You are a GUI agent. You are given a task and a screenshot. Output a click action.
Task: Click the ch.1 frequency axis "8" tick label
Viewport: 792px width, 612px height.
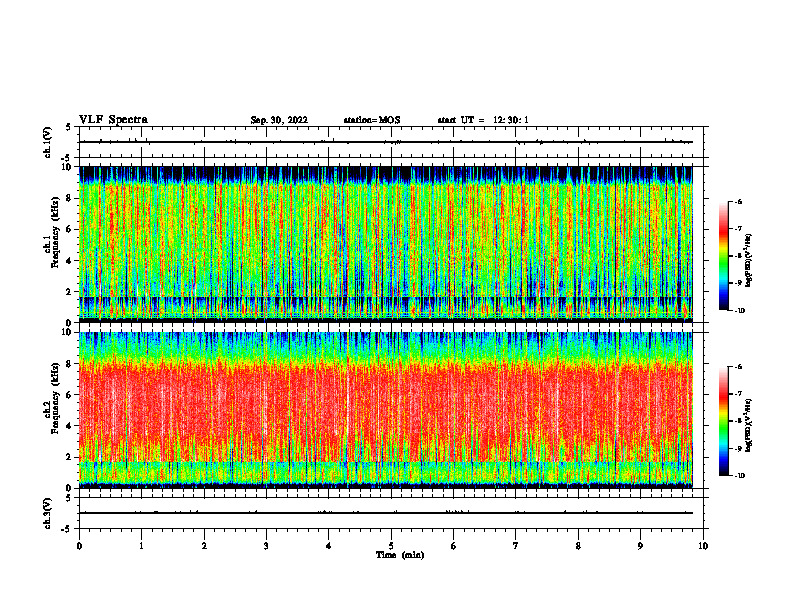tap(69, 198)
